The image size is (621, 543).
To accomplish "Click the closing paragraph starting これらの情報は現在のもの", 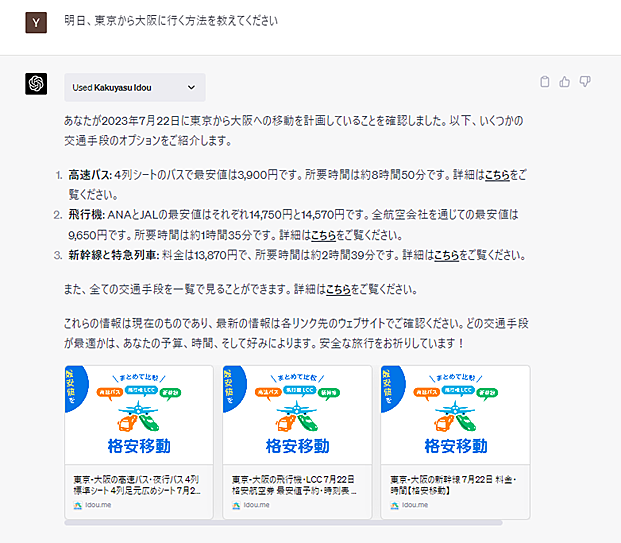I will point(296,333).
